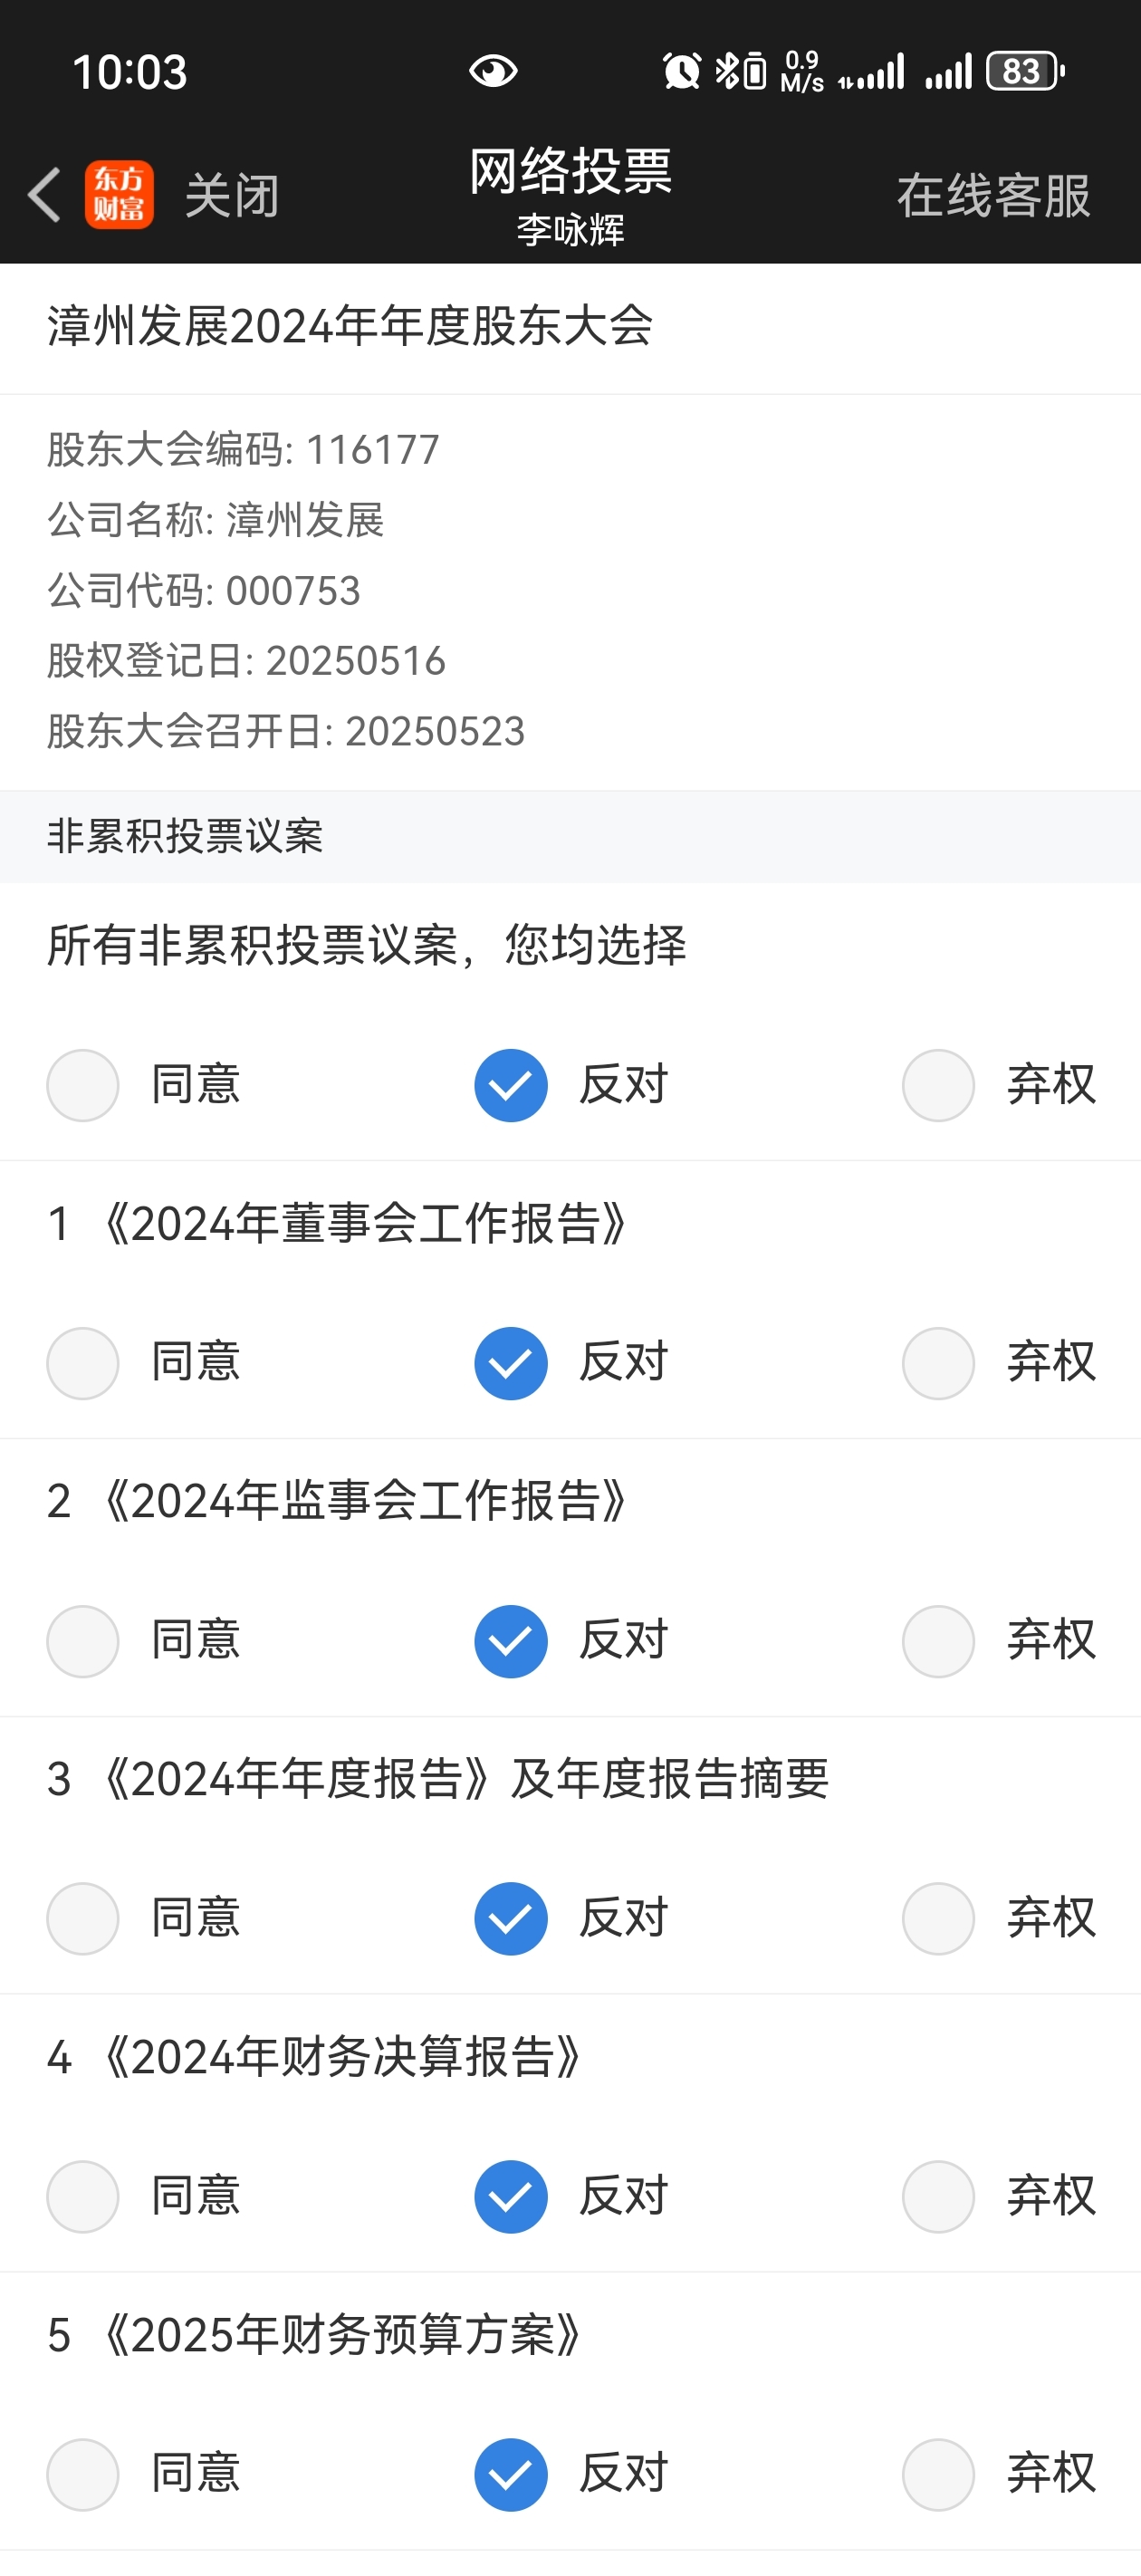Select 弃权 for all non-cumulative proposals
The image size is (1141, 2576).
point(938,1085)
